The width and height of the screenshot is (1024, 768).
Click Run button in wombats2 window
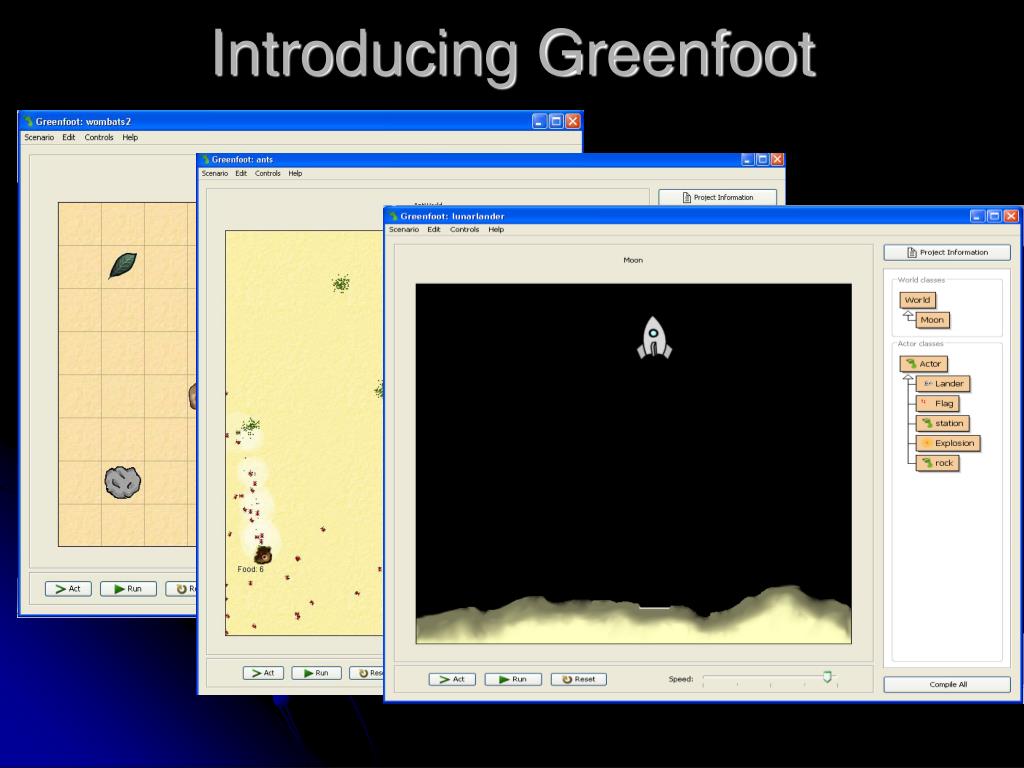click(x=128, y=588)
